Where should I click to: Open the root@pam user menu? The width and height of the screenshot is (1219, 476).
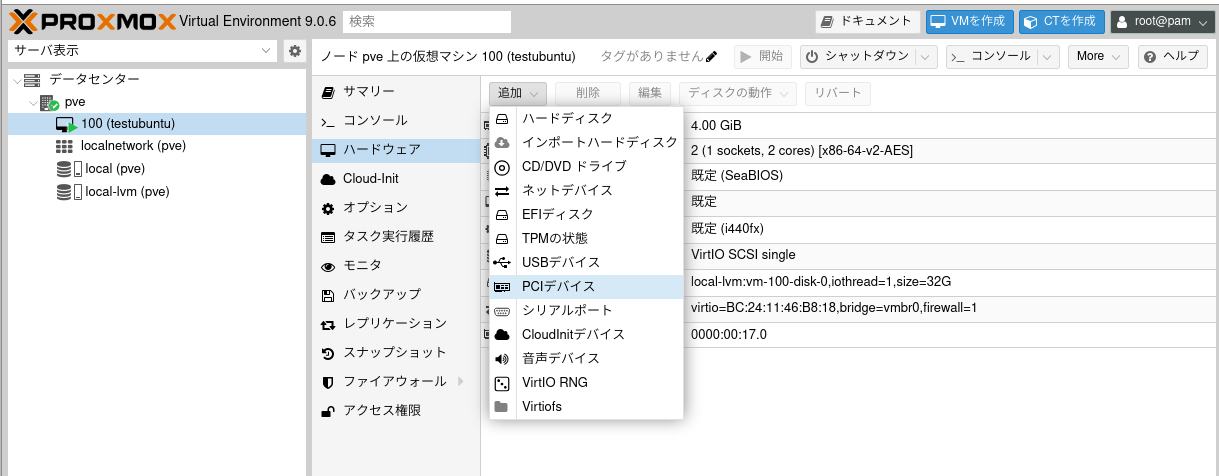pos(1160,21)
